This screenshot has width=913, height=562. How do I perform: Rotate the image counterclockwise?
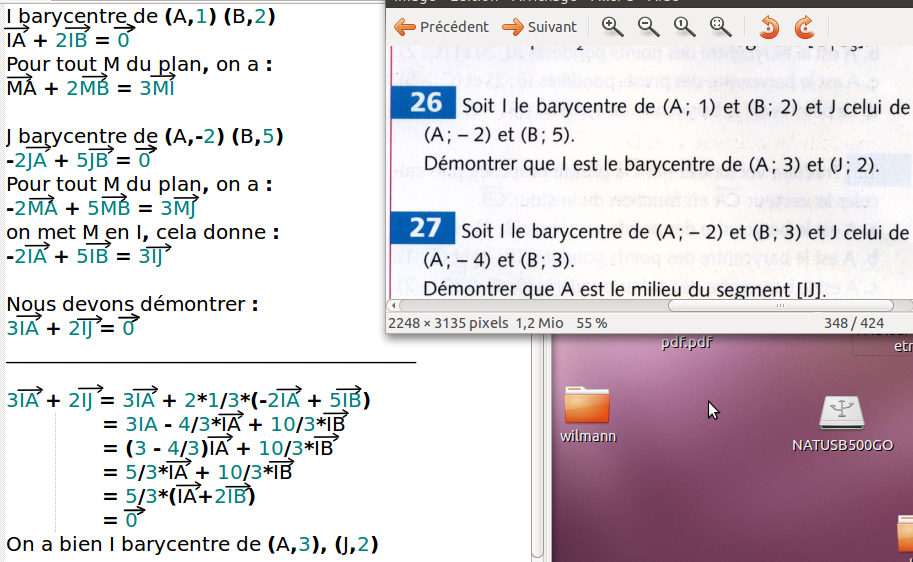click(768, 27)
